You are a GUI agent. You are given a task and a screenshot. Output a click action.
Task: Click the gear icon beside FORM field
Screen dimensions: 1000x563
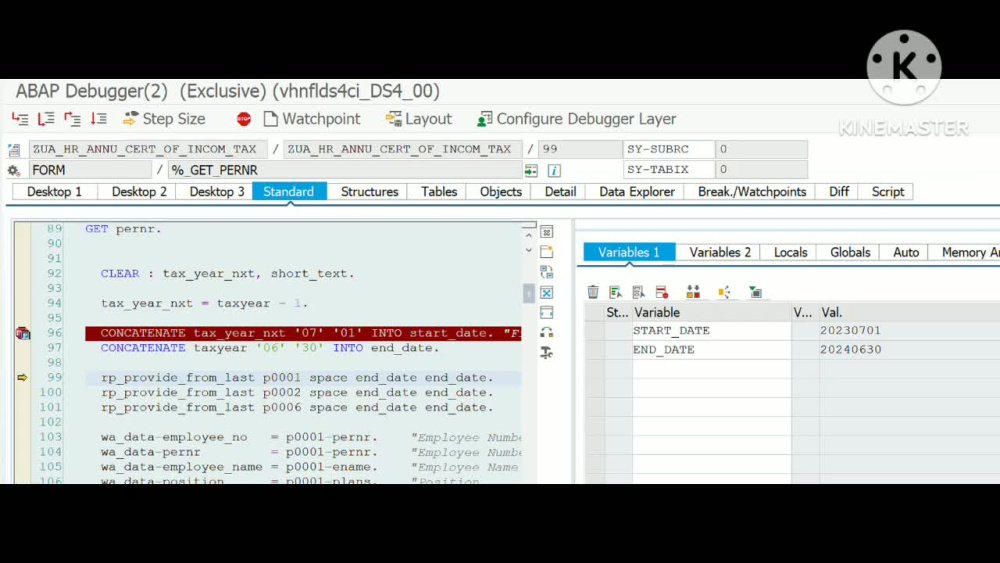[x=13, y=170]
